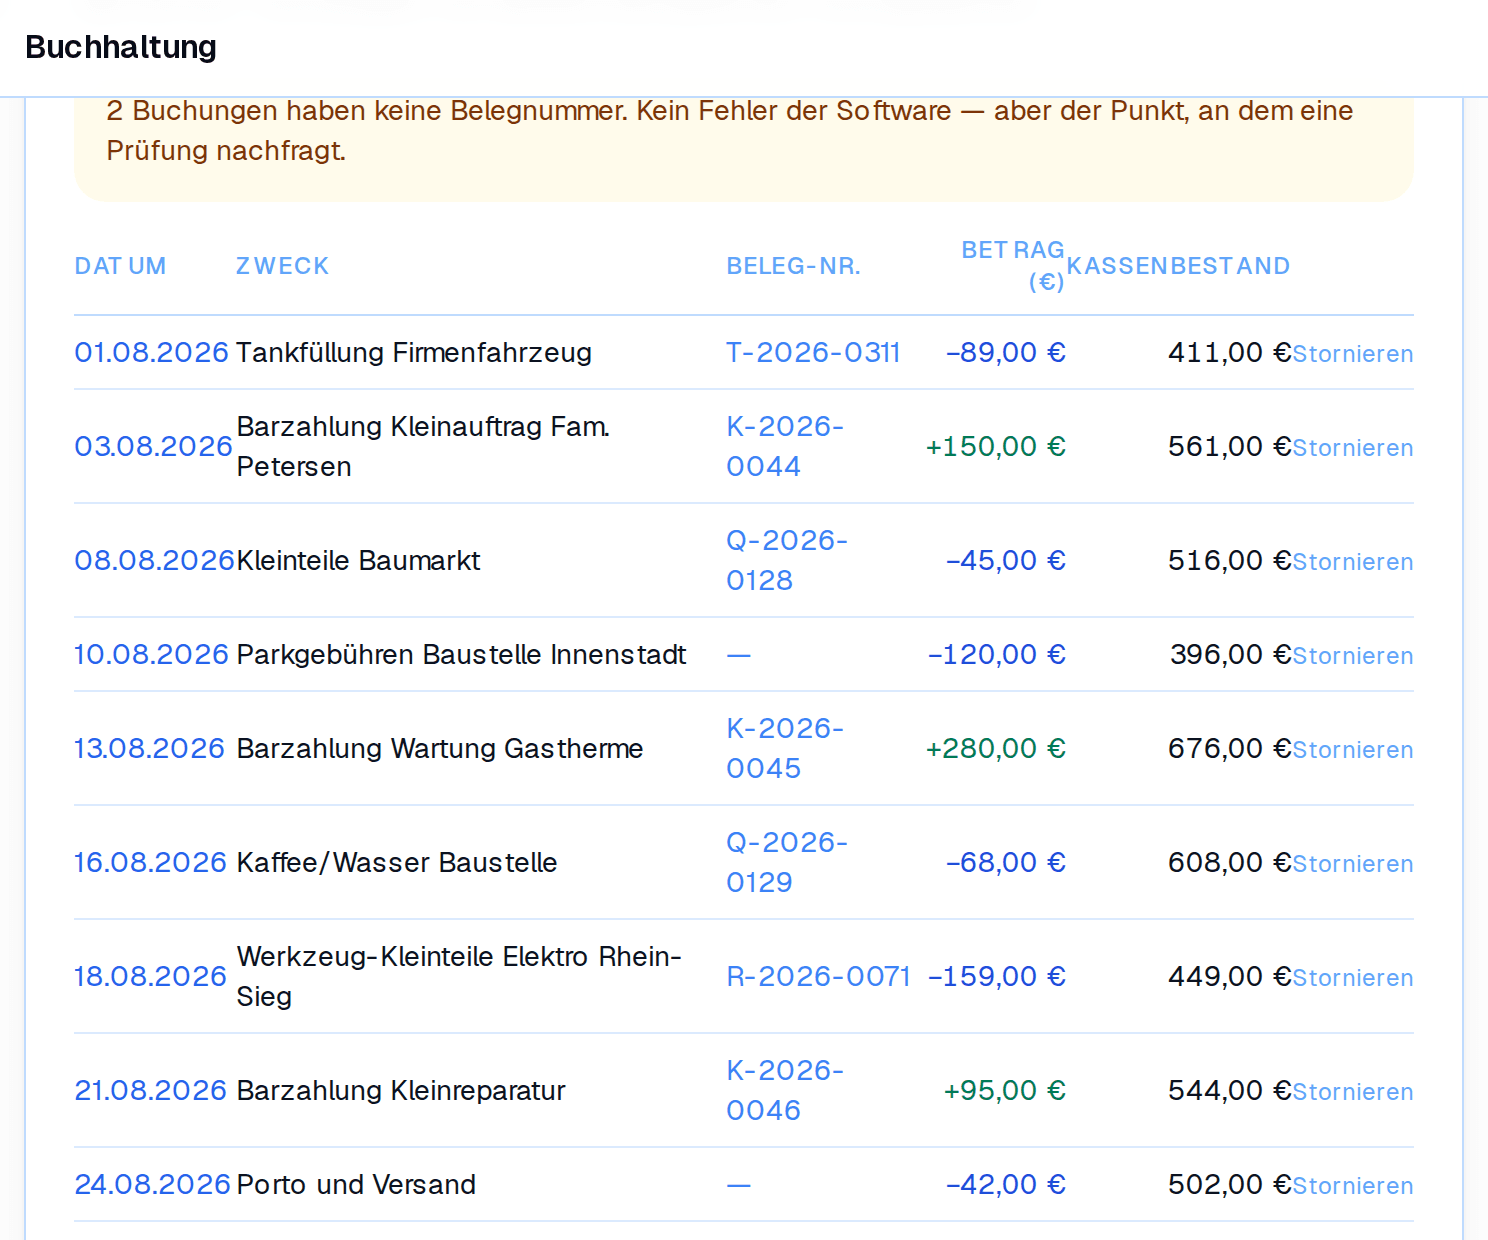1488x1240 pixels.
Task: Click Stornieren for Porto und Versand
Action: coord(1352,1186)
